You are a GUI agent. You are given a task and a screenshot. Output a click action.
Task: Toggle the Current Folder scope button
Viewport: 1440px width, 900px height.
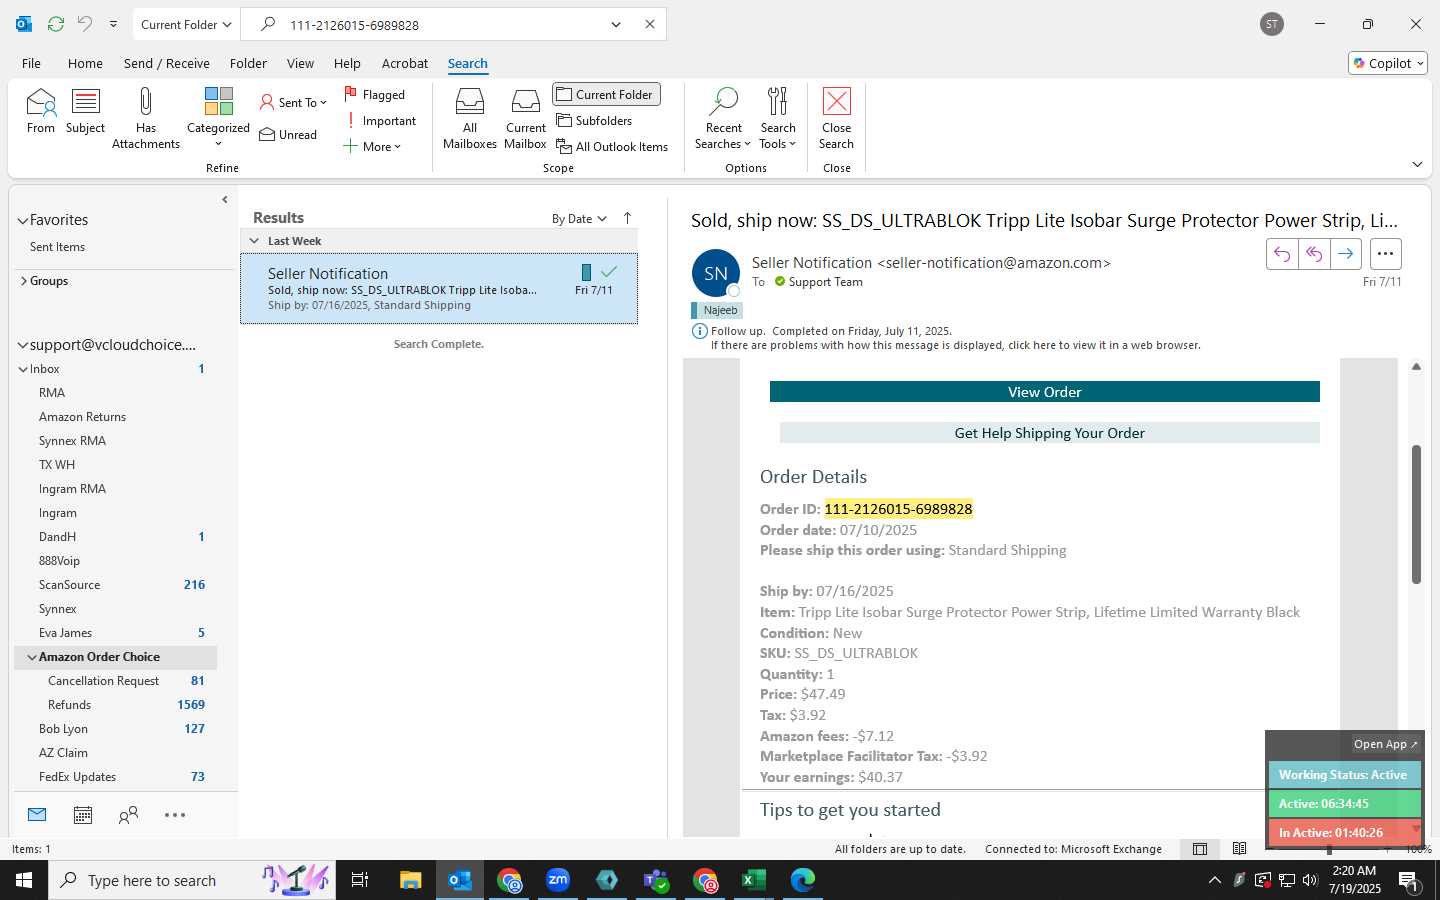point(606,94)
